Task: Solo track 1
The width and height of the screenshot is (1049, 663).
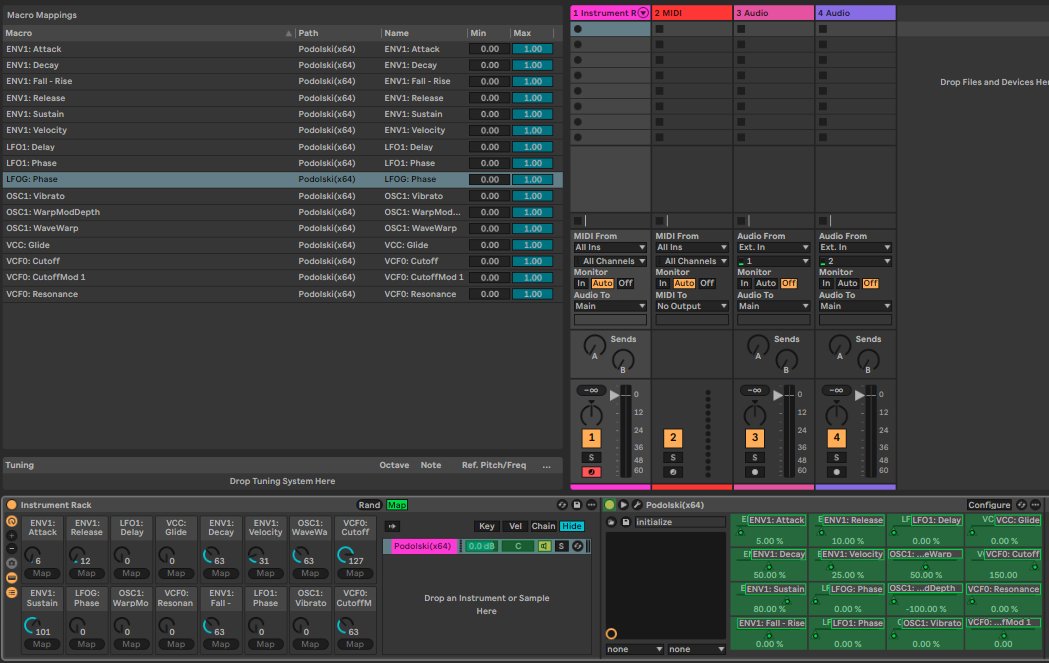Action: click(591, 458)
